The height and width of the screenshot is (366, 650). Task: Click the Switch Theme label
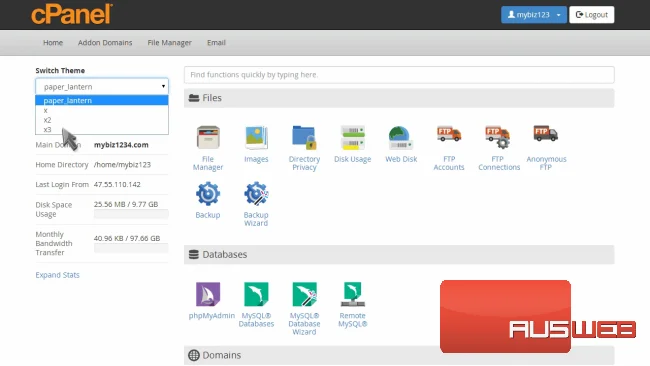tap(60, 70)
